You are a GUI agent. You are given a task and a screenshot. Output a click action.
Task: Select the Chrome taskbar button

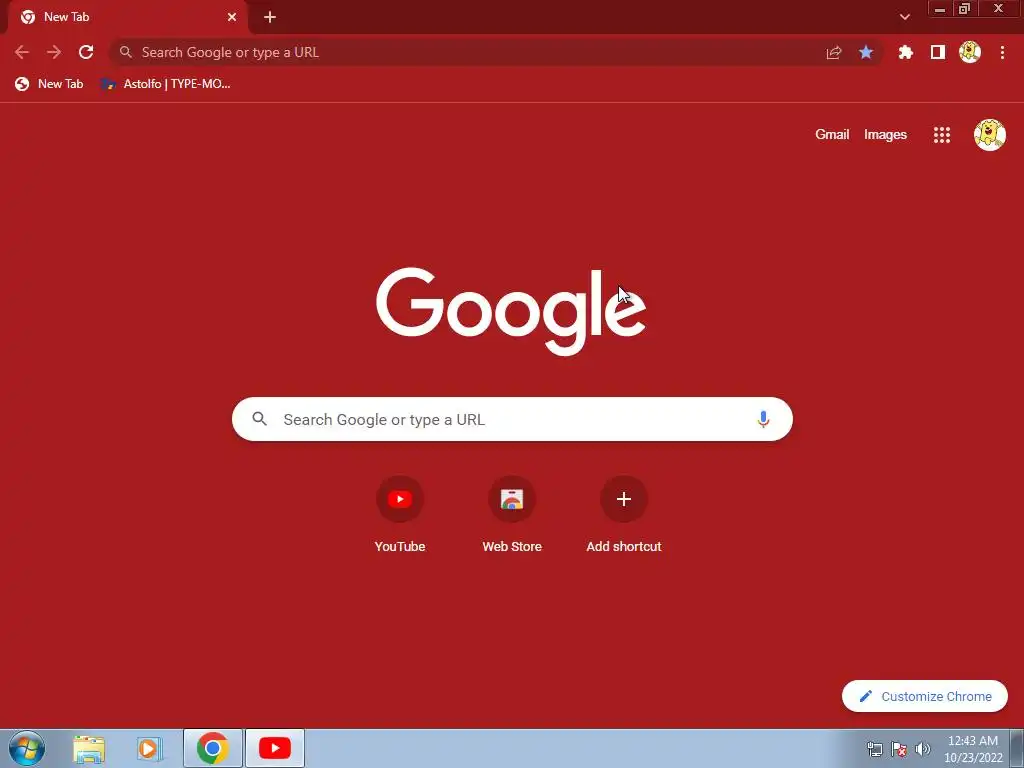(212, 748)
